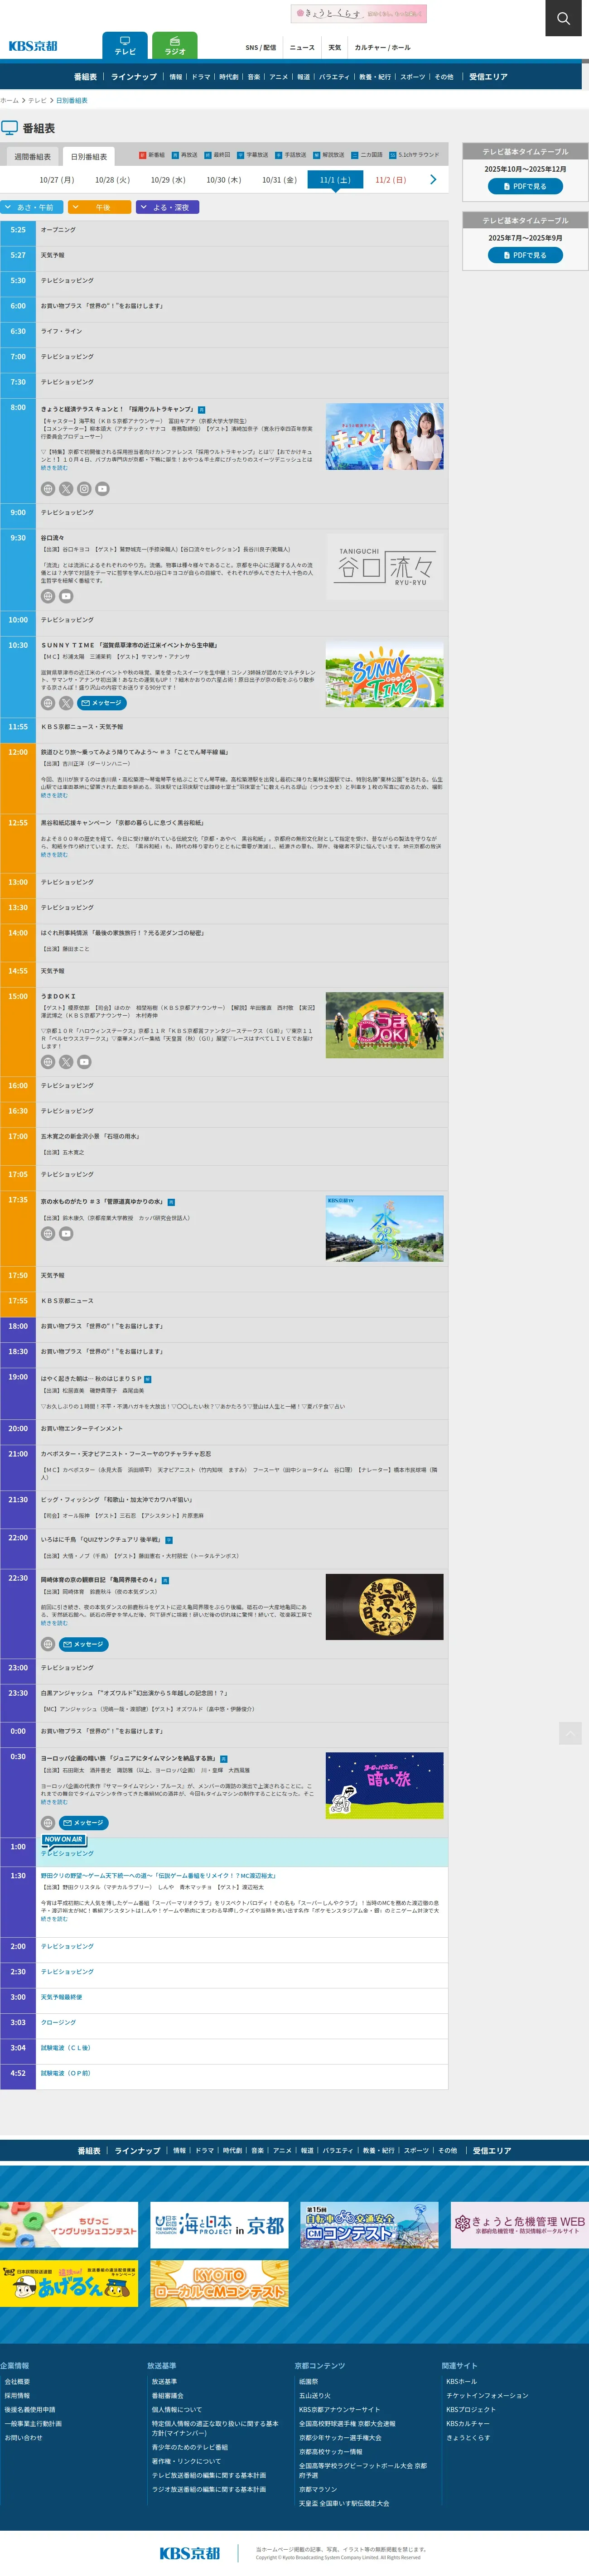The image size is (589, 2576).
Task: Switch to the ラジオ tab
Action: [175, 46]
